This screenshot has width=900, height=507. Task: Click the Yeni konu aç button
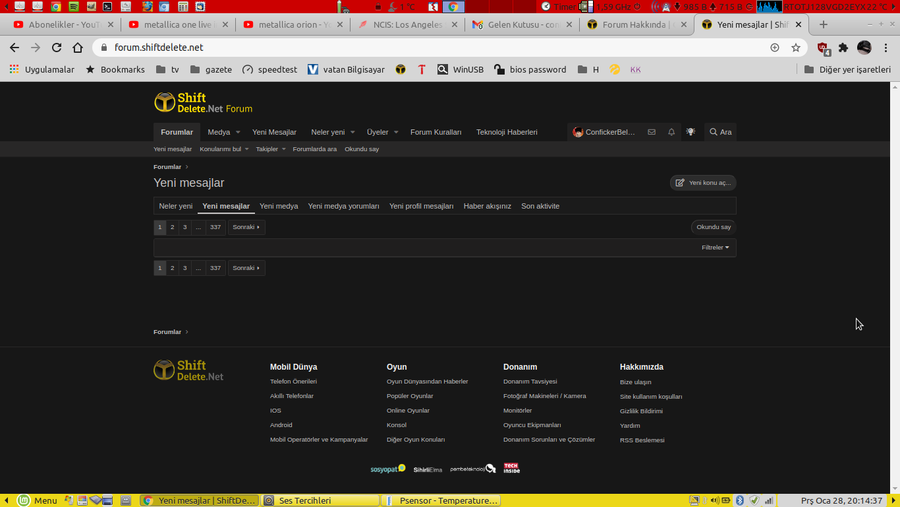click(703, 183)
